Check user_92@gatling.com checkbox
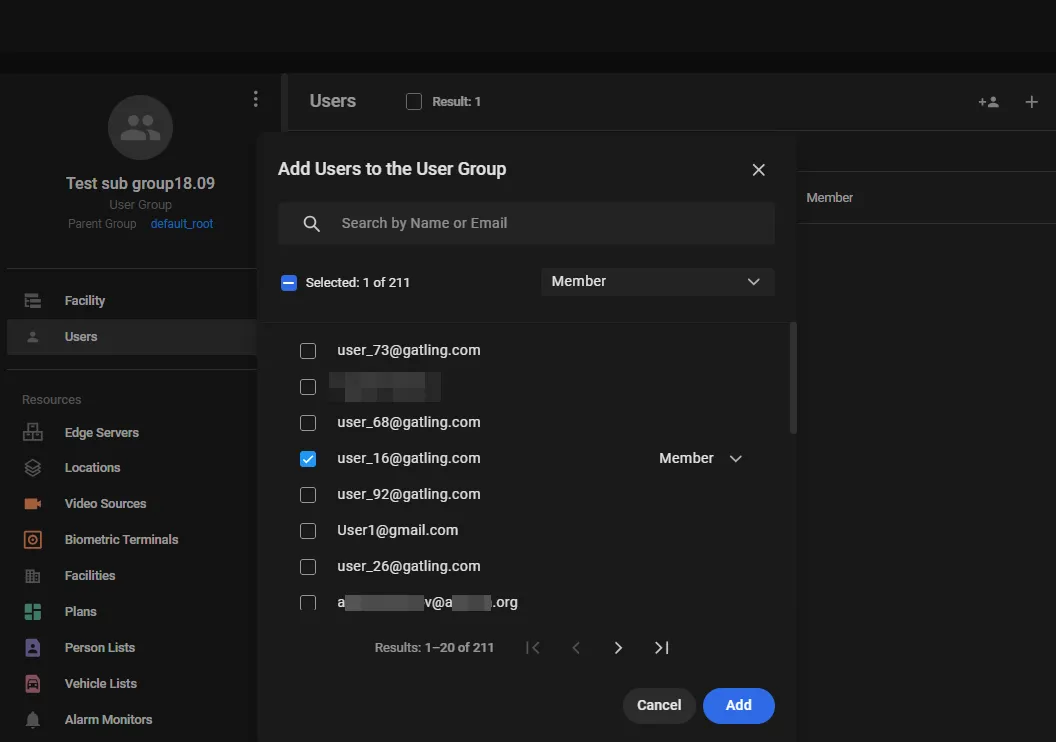Image resolution: width=1056 pixels, height=742 pixels. (308, 495)
